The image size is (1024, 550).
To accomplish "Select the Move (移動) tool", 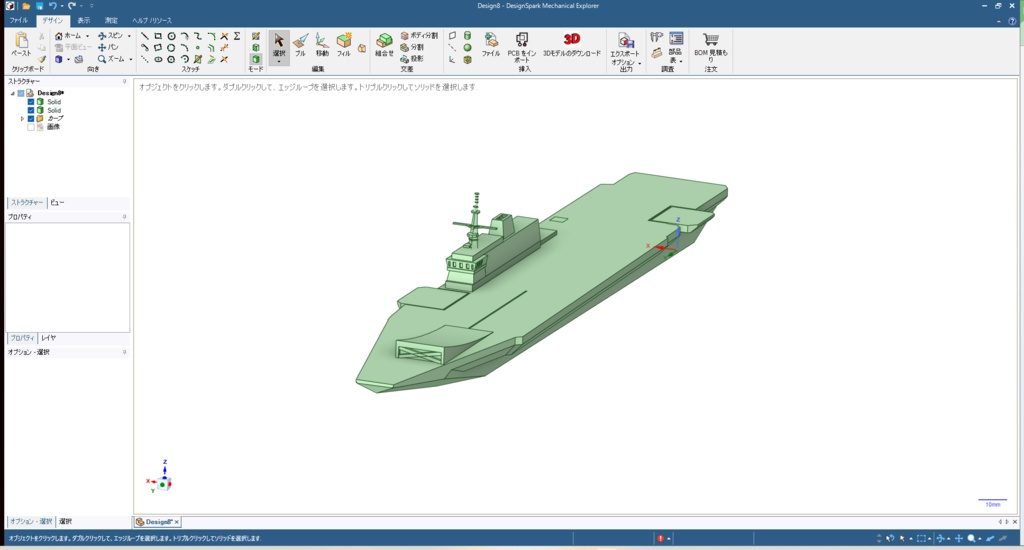I will click(x=322, y=45).
